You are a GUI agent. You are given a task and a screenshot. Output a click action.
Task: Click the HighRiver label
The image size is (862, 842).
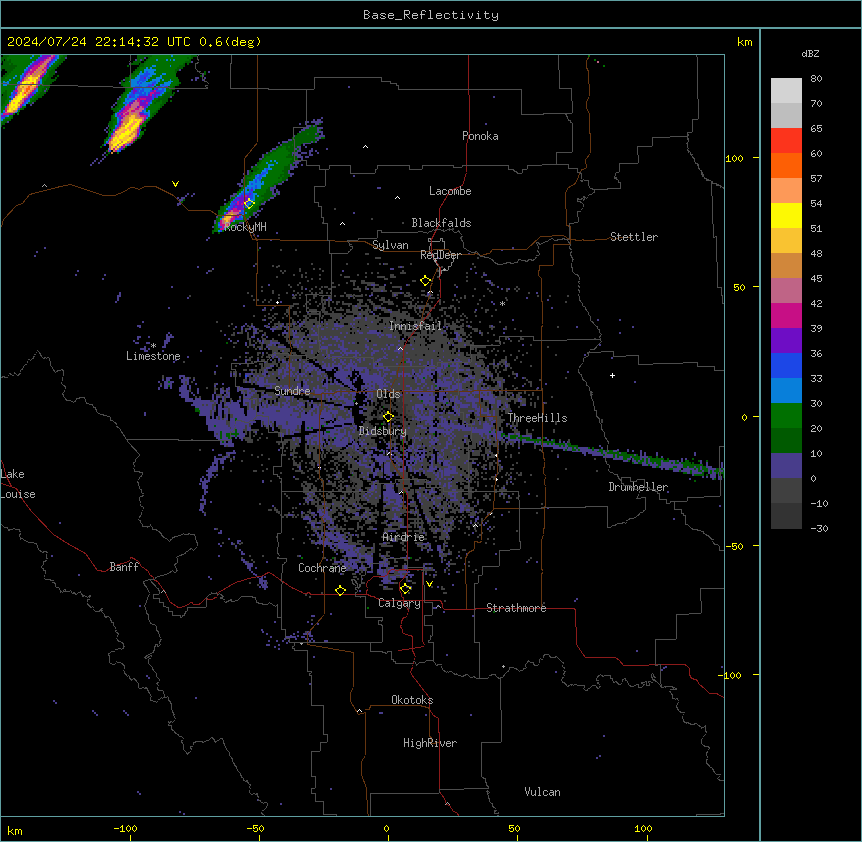pos(430,743)
